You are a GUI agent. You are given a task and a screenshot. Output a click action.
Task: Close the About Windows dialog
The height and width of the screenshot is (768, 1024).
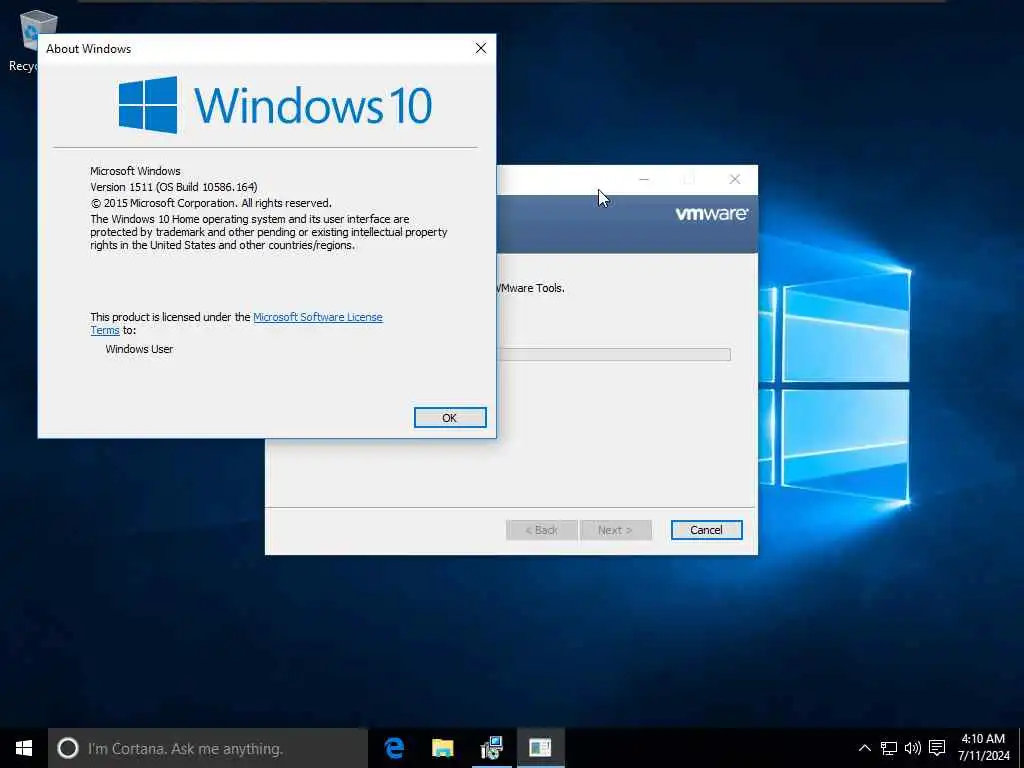[x=481, y=48]
